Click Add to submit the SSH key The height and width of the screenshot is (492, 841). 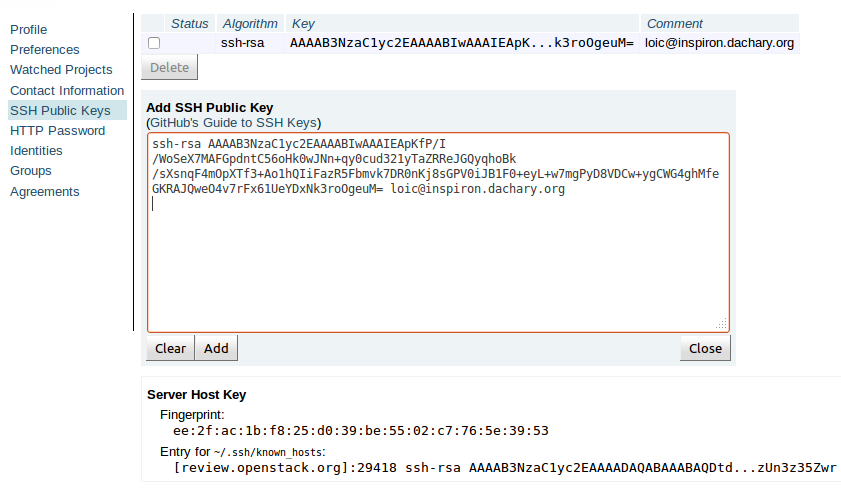pyautogui.click(x=216, y=348)
